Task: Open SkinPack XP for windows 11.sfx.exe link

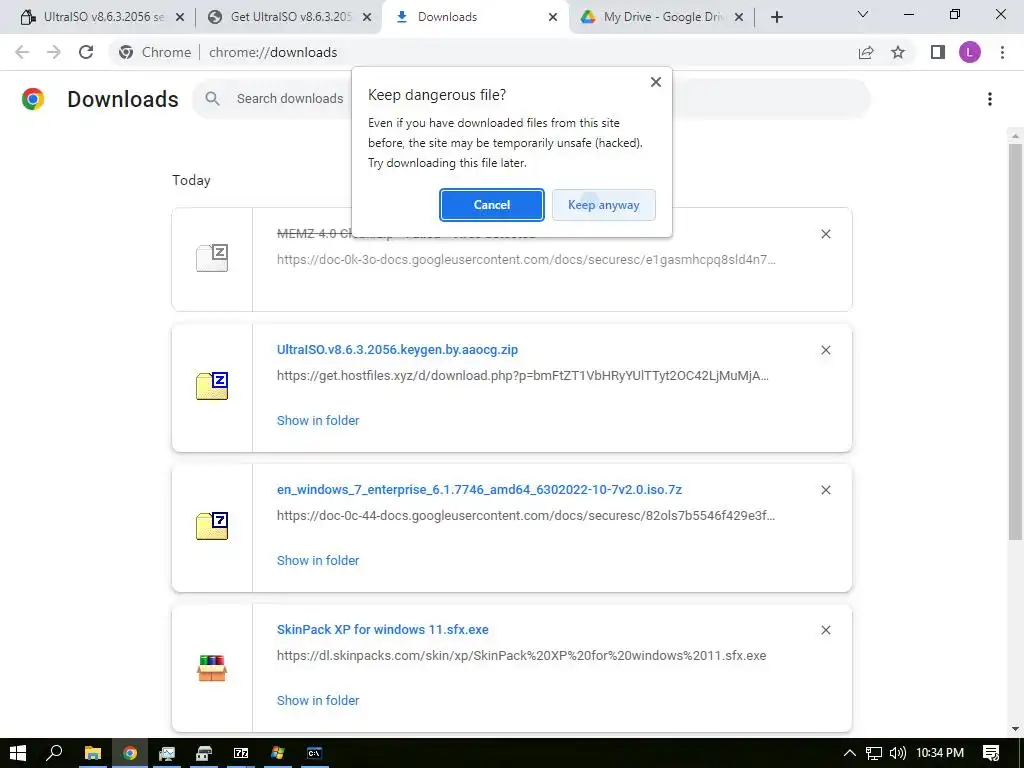Action: coord(383,630)
